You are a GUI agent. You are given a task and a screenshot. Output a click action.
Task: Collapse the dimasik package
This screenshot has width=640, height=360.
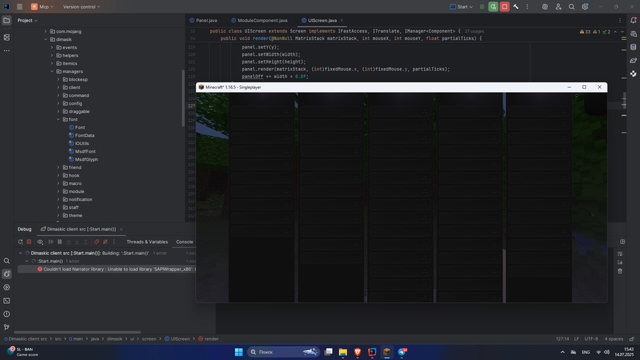46,40
